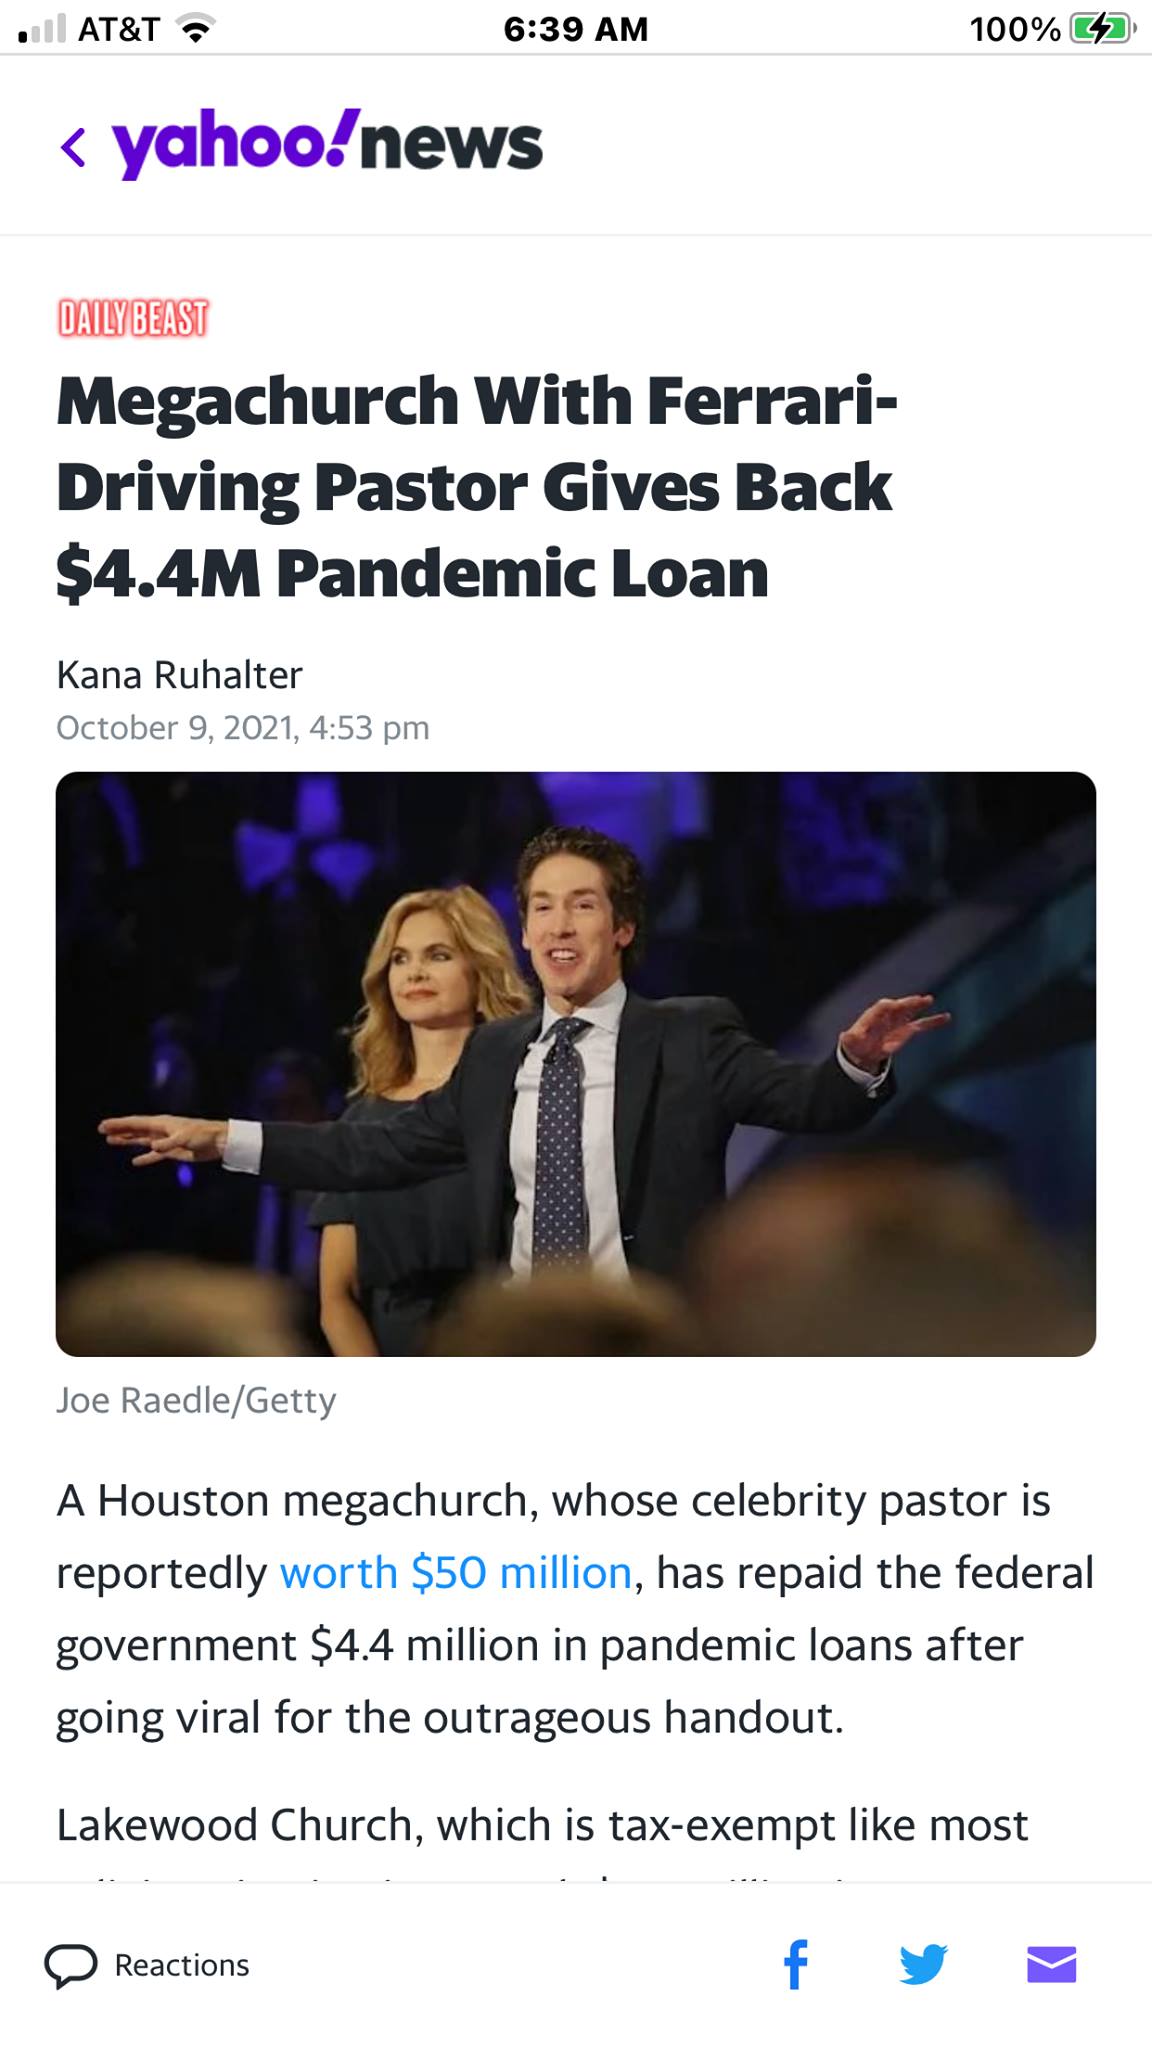
Task: Tap the AT&T carrier label
Action: click(118, 30)
